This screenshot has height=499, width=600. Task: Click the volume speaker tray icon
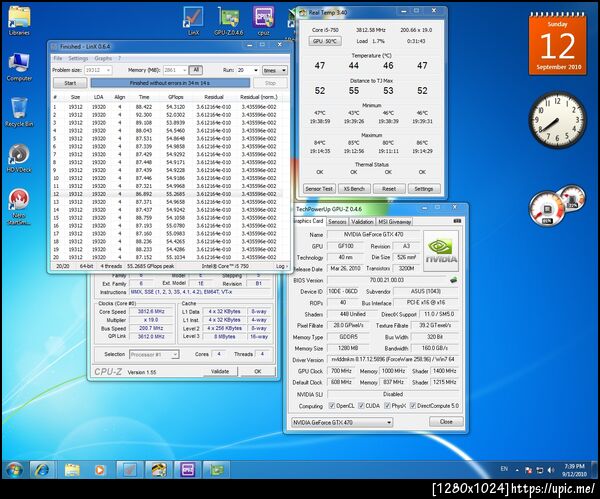(551, 470)
